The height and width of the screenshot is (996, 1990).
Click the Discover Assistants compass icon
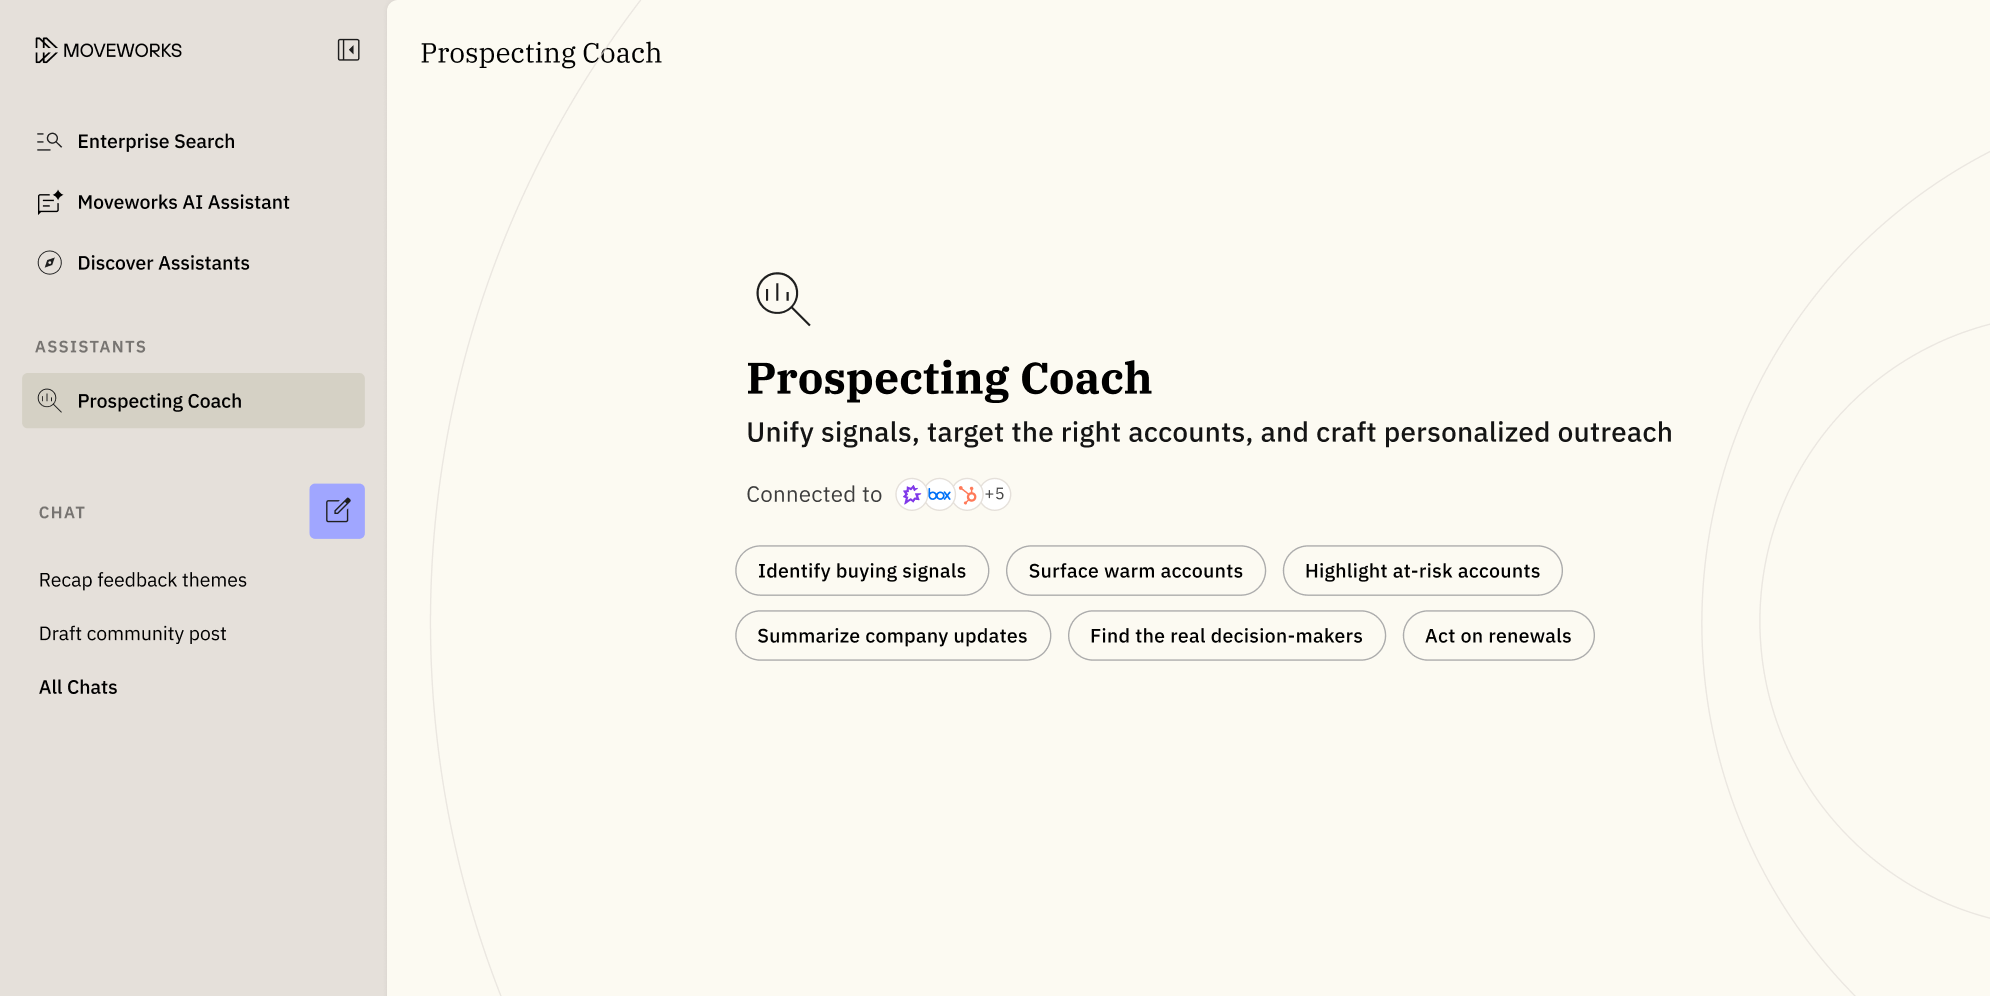click(x=49, y=263)
